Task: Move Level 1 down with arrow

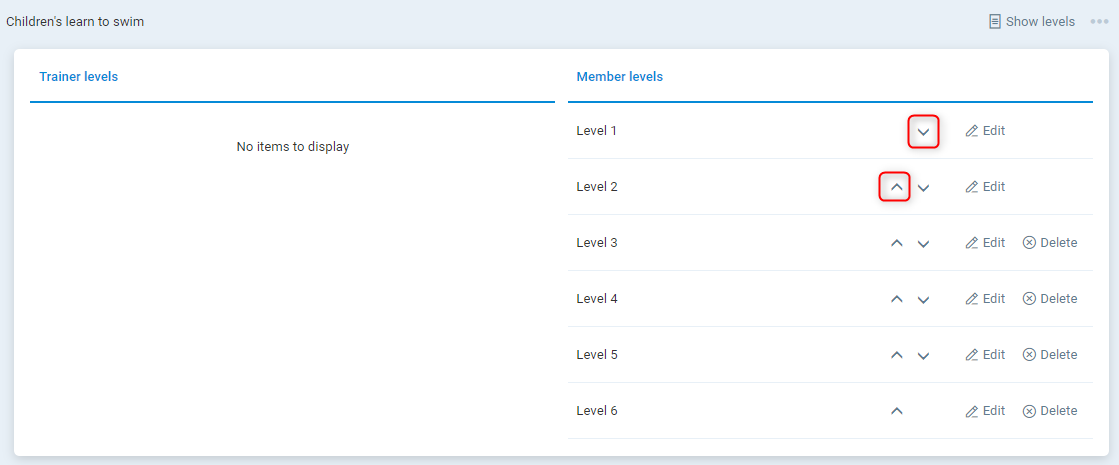Action: (x=923, y=132)
